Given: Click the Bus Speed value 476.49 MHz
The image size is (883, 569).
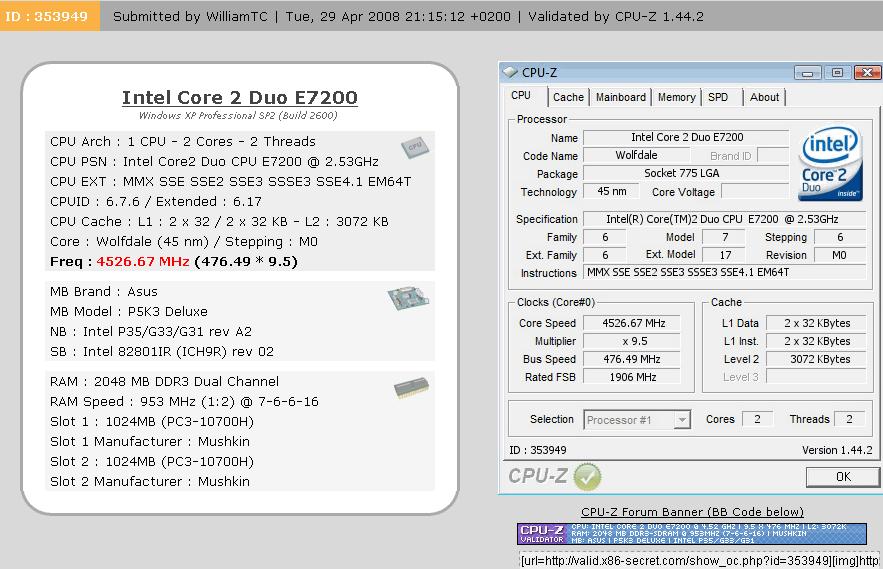Looking at the screenshot, I should (x=633, y=359).
